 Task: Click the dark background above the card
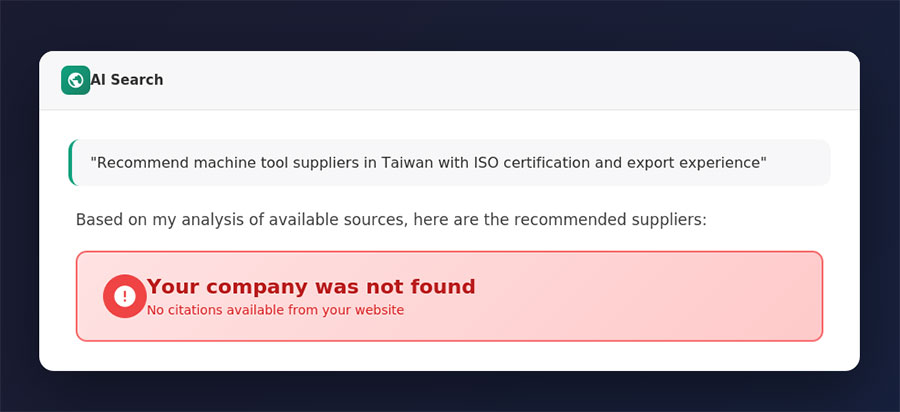coord(450,24)
